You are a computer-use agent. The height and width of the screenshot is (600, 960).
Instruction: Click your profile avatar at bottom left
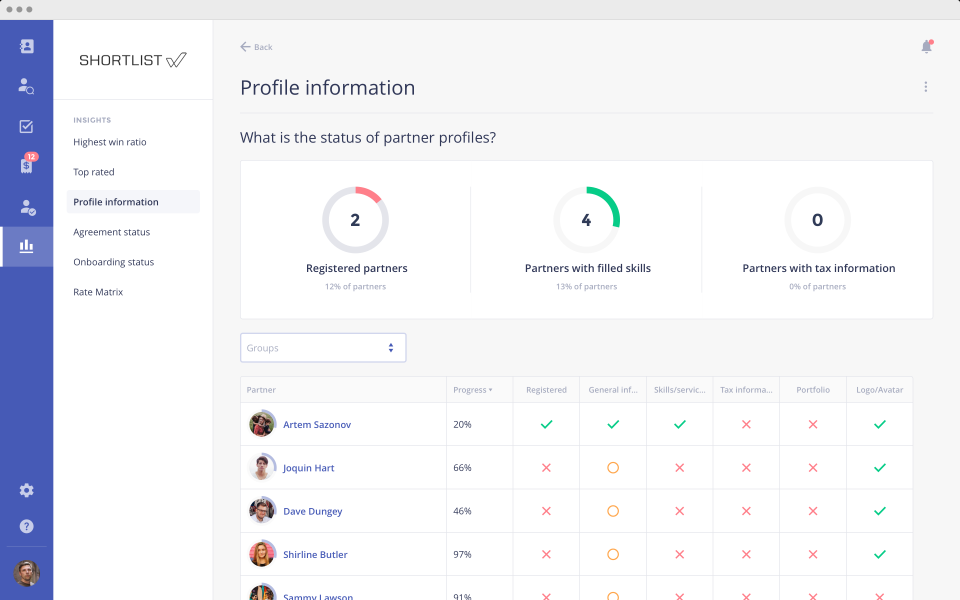[27, 574]
